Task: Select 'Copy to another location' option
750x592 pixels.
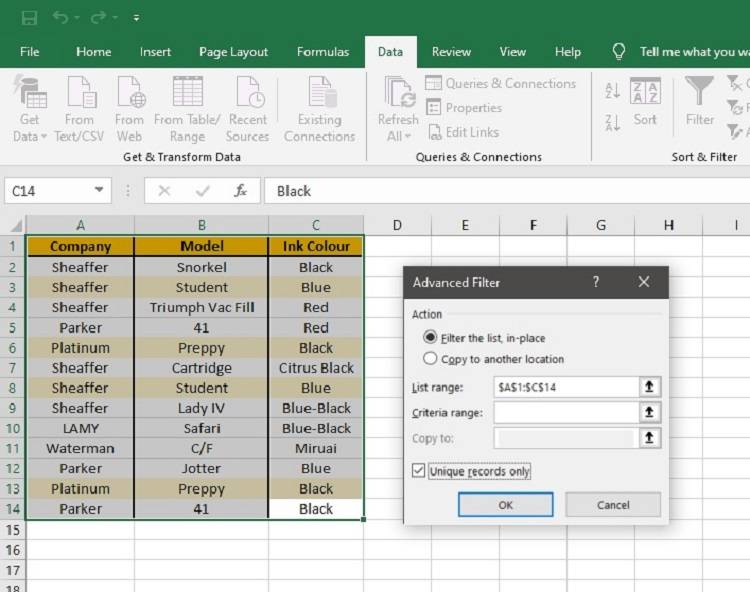Action: click(x=431, y=359)
